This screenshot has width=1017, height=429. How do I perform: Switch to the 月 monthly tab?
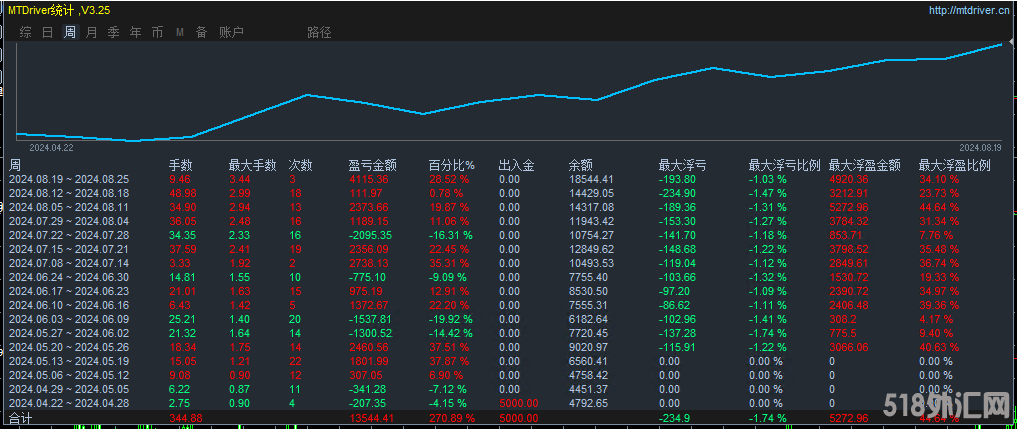pyautogui.click(x=91, y=32)
